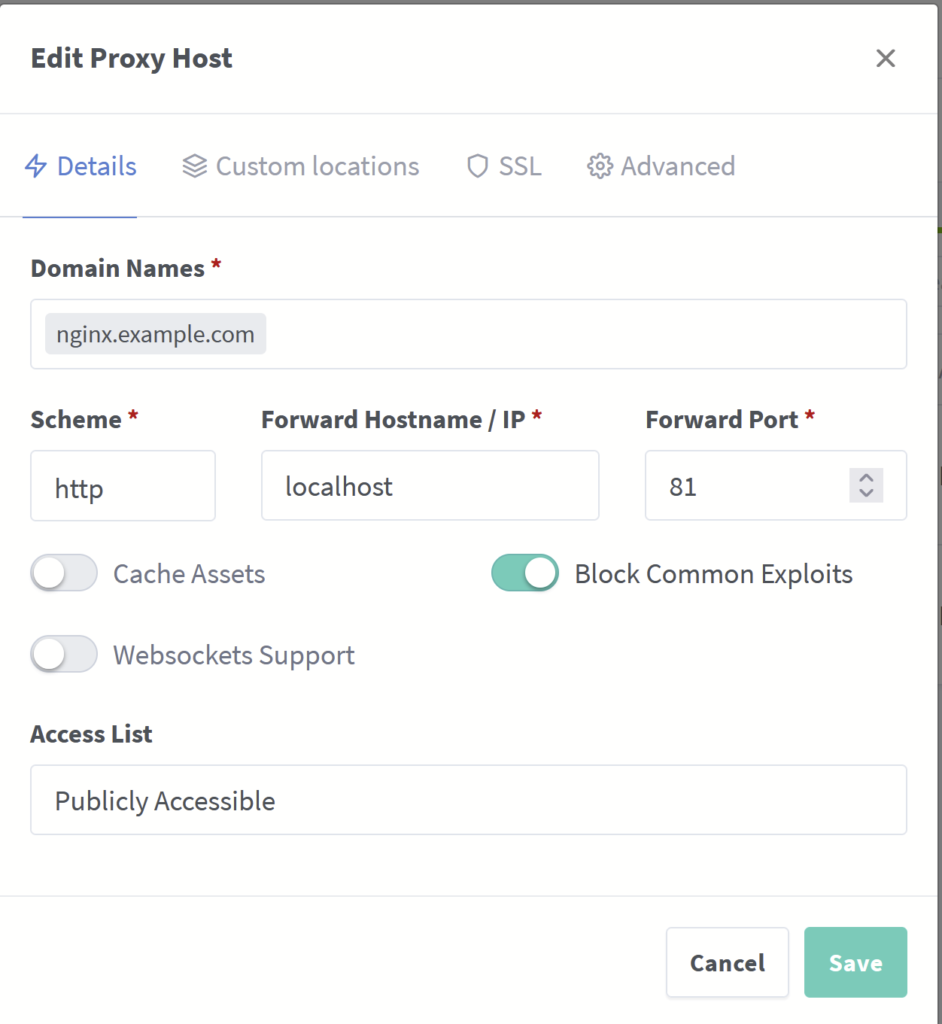This screenshot has height=1024, width=942.
Task: Switch to the Custom locations tab
Action: point(316,166)
